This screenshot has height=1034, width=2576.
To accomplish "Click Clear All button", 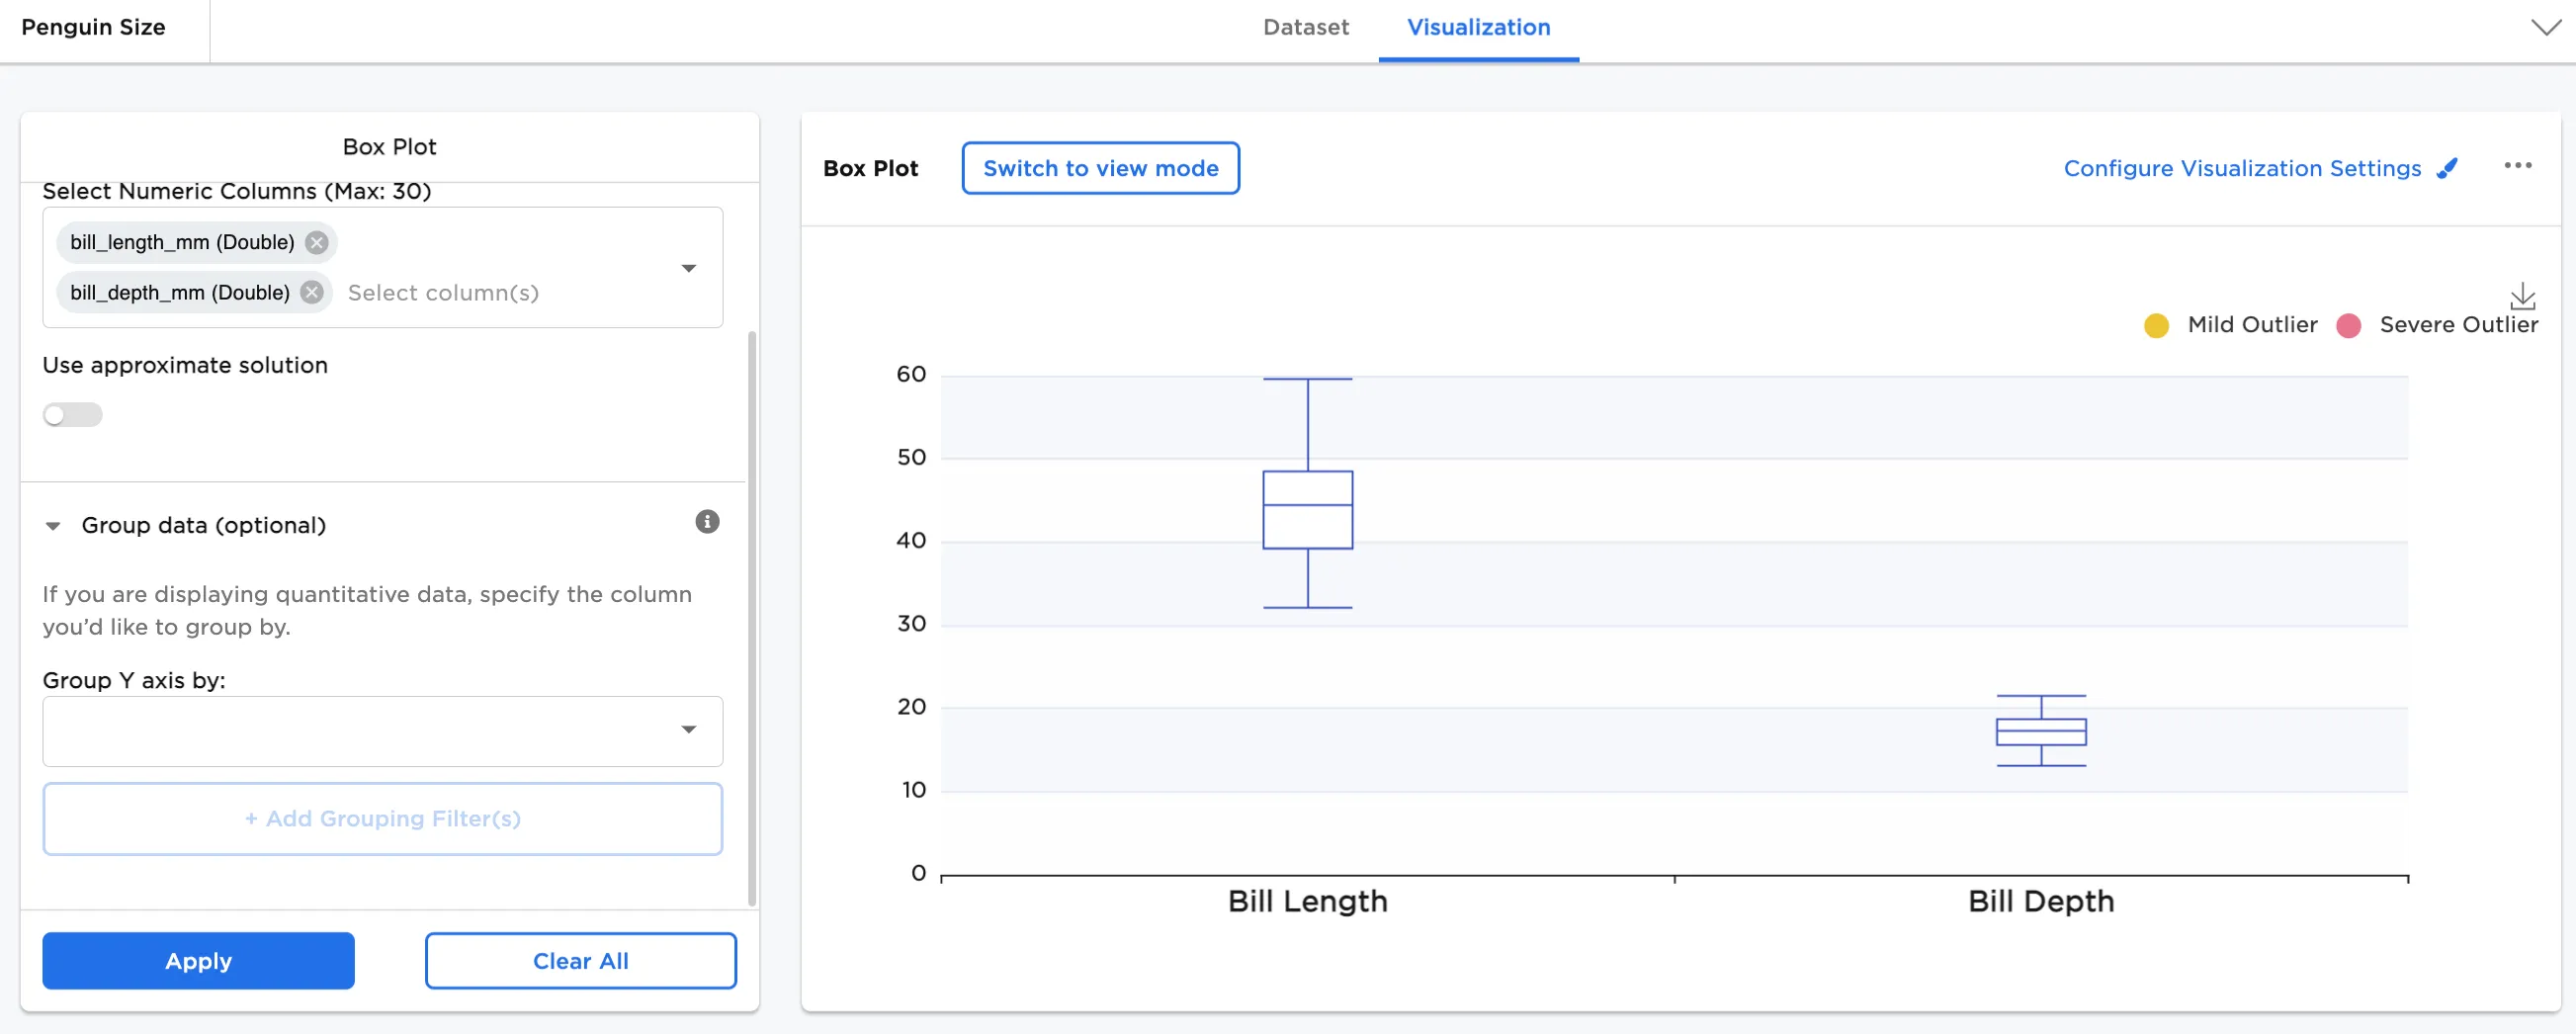I will [580, 960].
